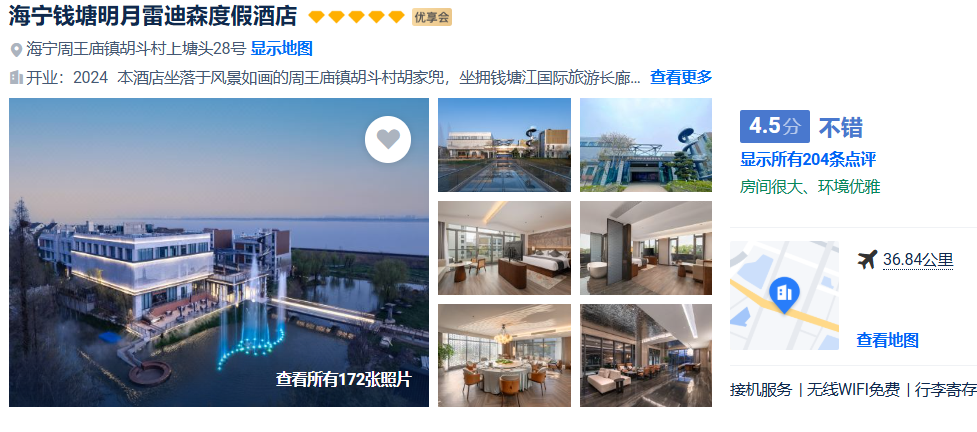Click the location pin icon beside address
Viewport: 977px width, 432px height.
16,49
